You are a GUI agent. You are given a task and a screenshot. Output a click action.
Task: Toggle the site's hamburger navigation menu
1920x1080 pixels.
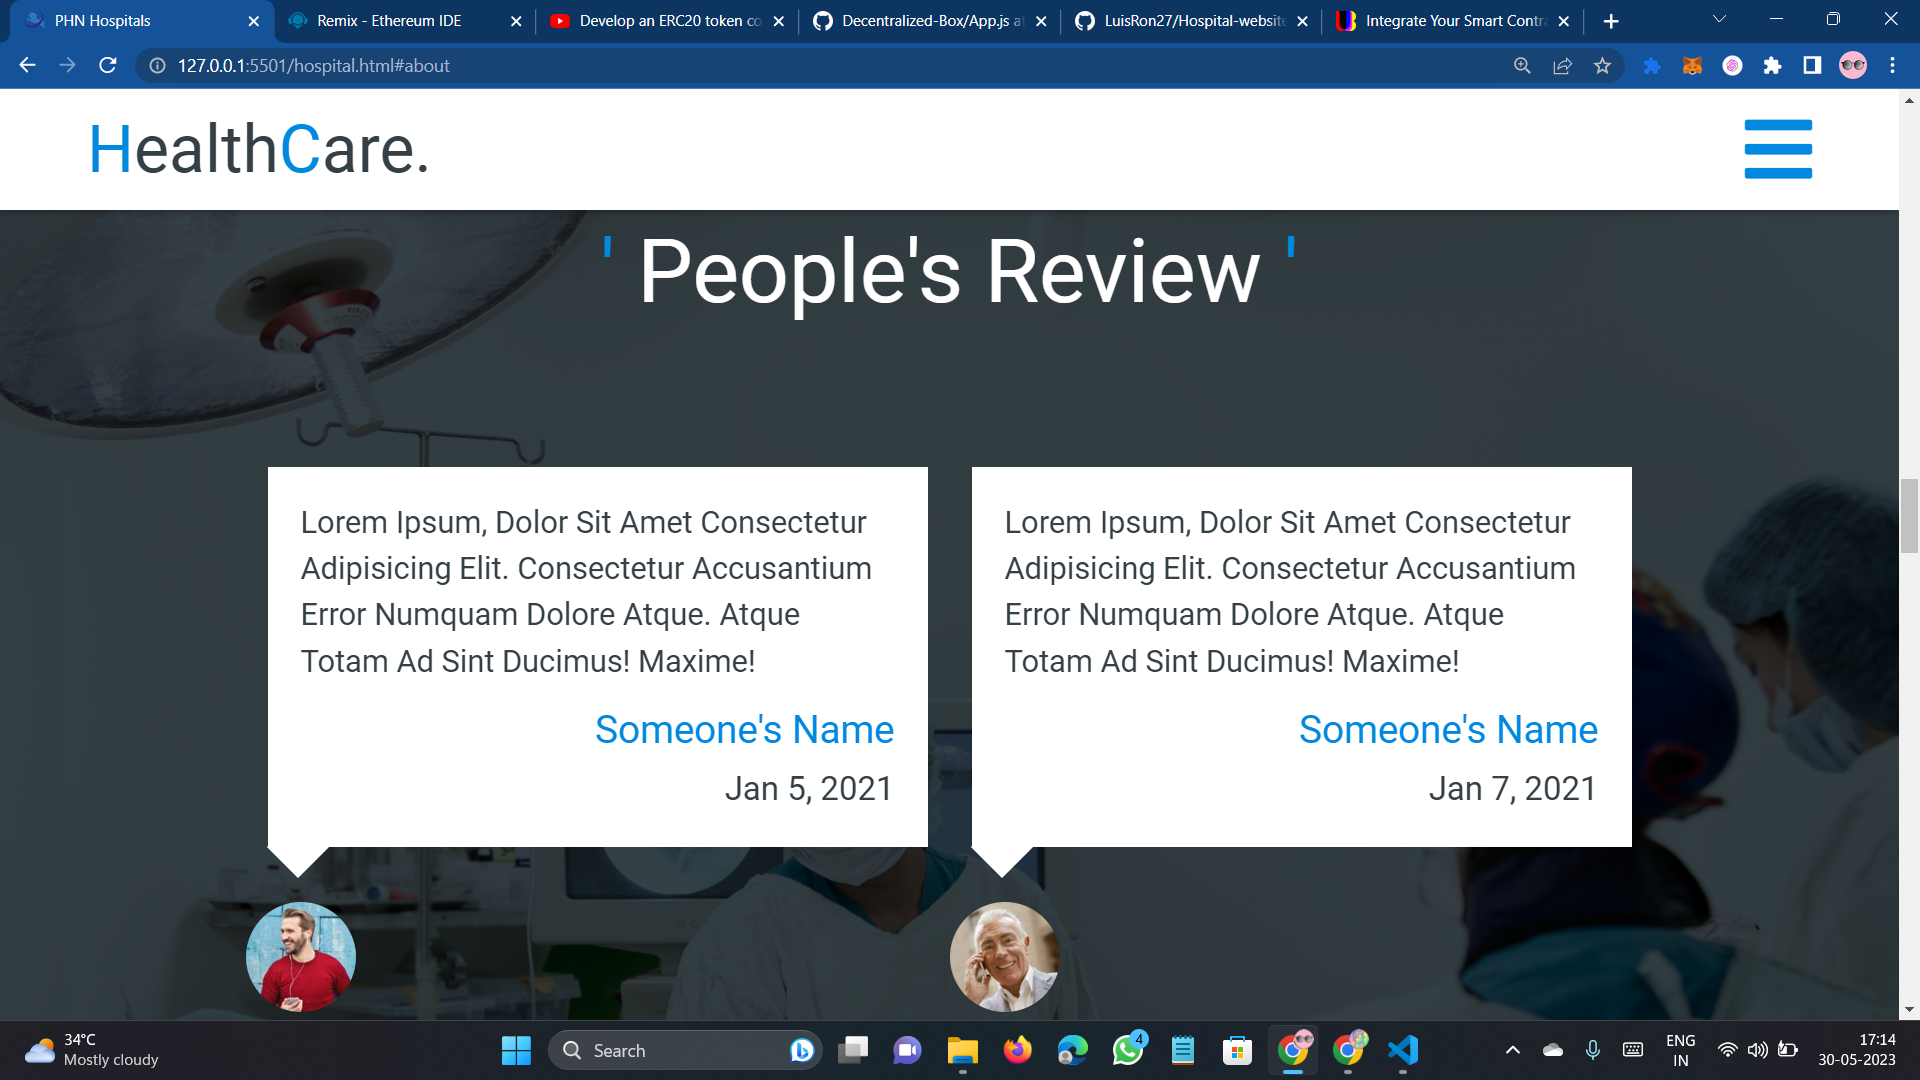1778,148
